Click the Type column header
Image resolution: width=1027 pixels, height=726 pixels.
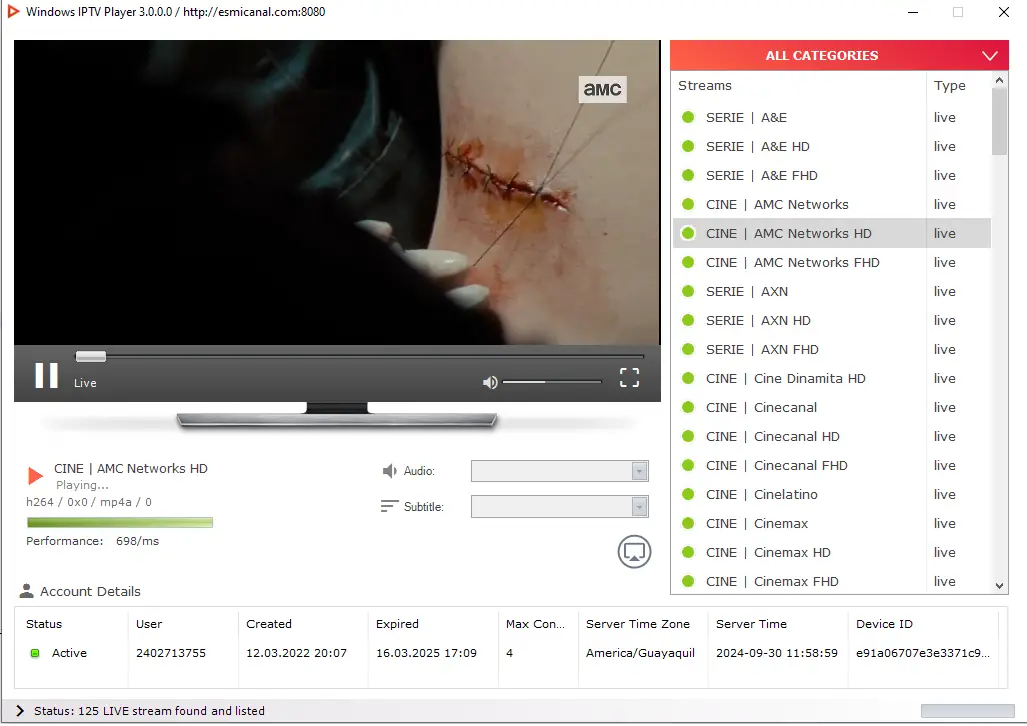tap(950, 86)
